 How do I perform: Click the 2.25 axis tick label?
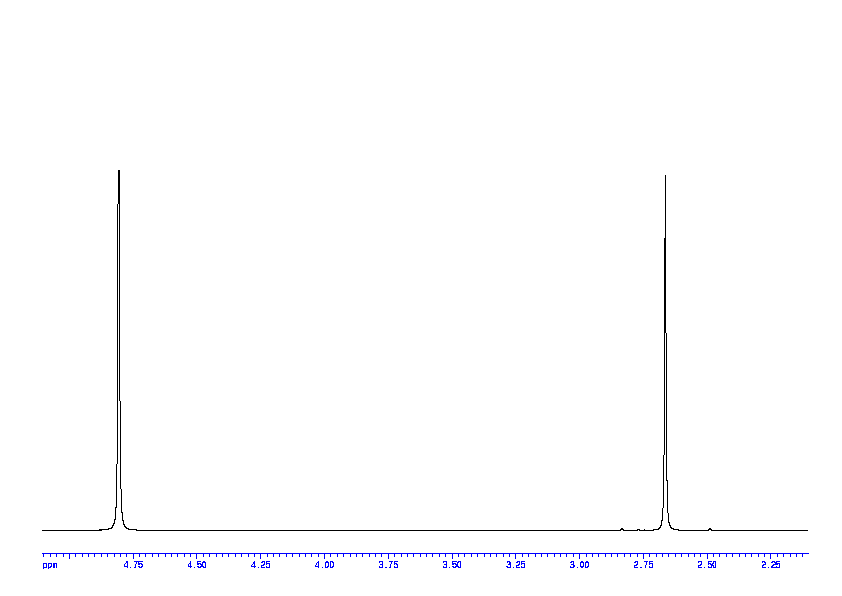pyautogui.click(x=770, y=565)
